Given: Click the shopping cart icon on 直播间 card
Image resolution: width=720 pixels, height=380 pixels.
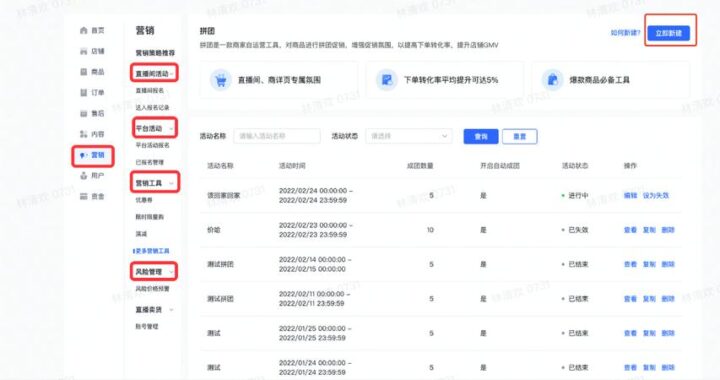Looking at the screenshot, I should point(221,80).
